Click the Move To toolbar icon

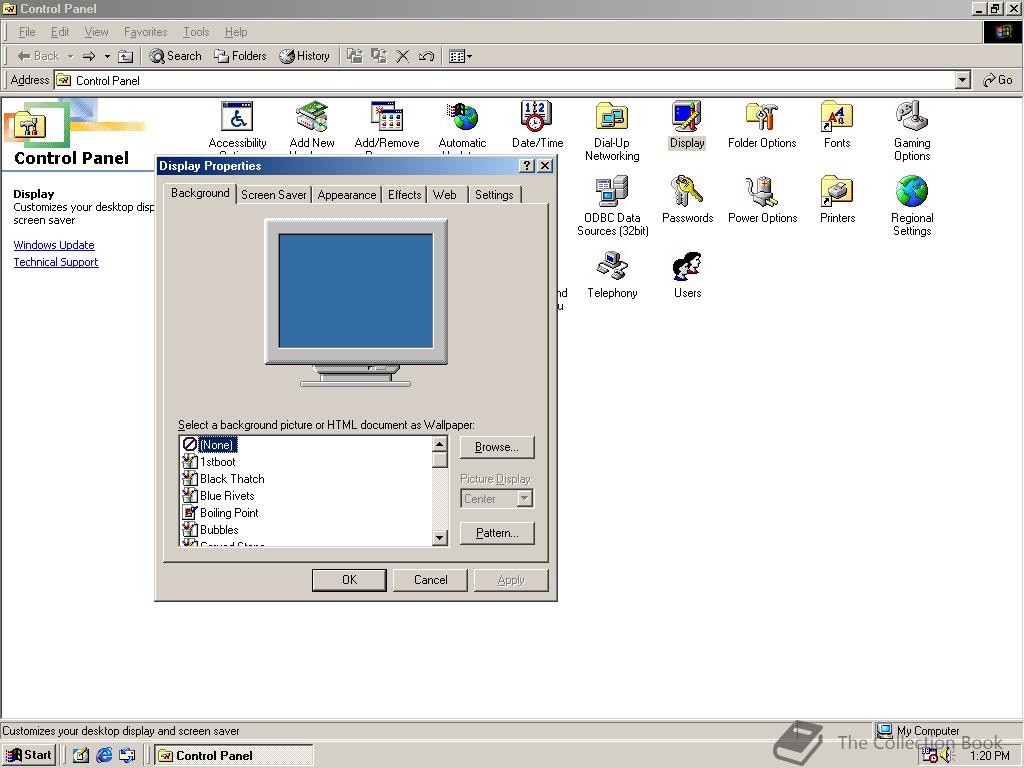355,56
